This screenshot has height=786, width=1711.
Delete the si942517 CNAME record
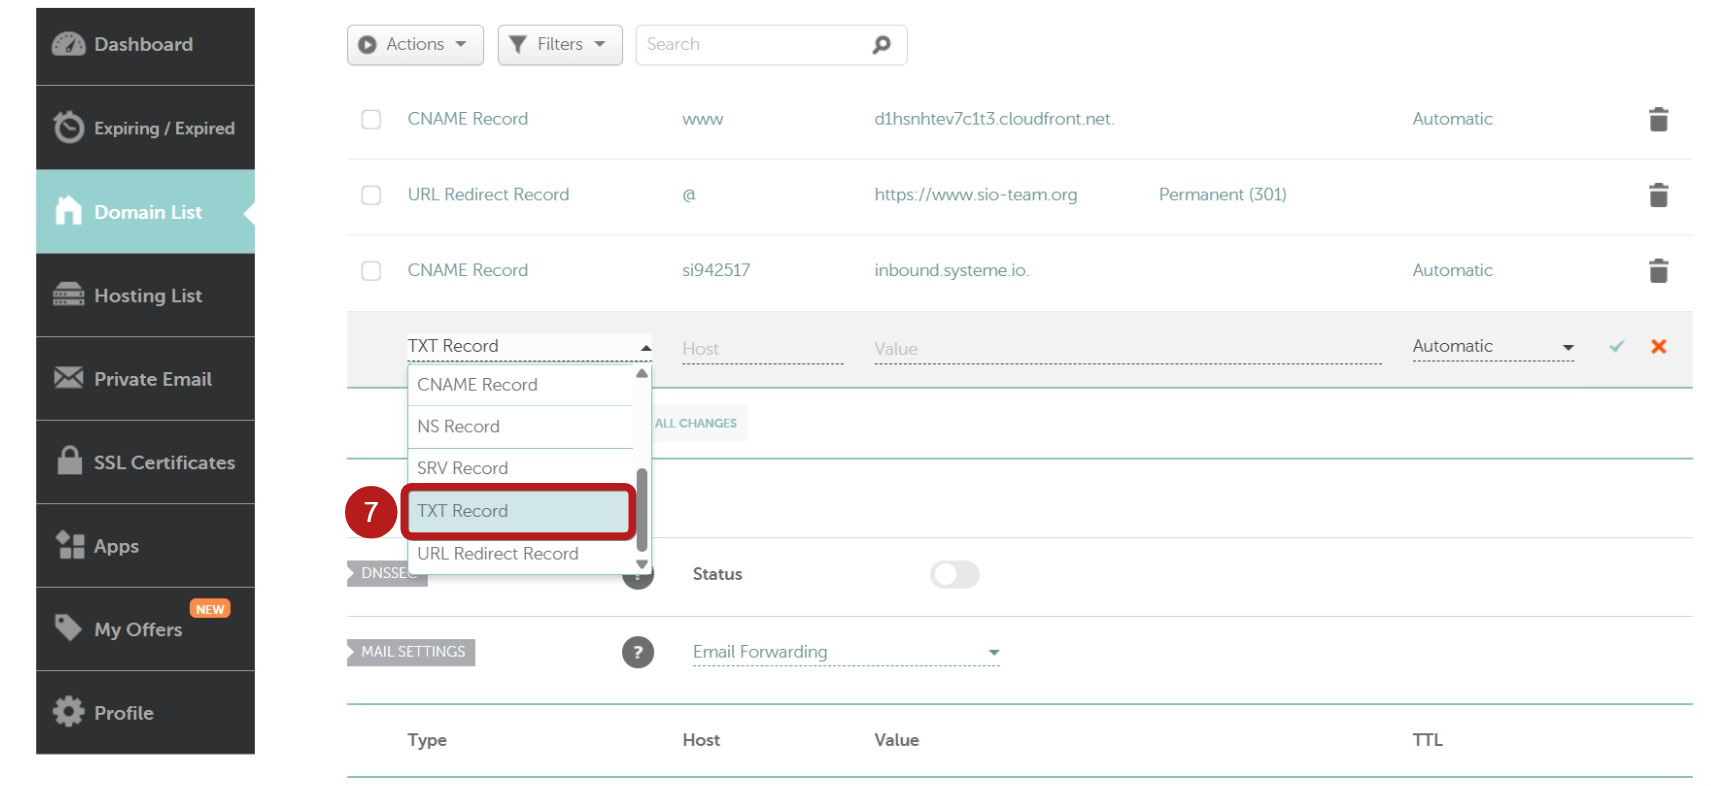[x=1658, y=271]
